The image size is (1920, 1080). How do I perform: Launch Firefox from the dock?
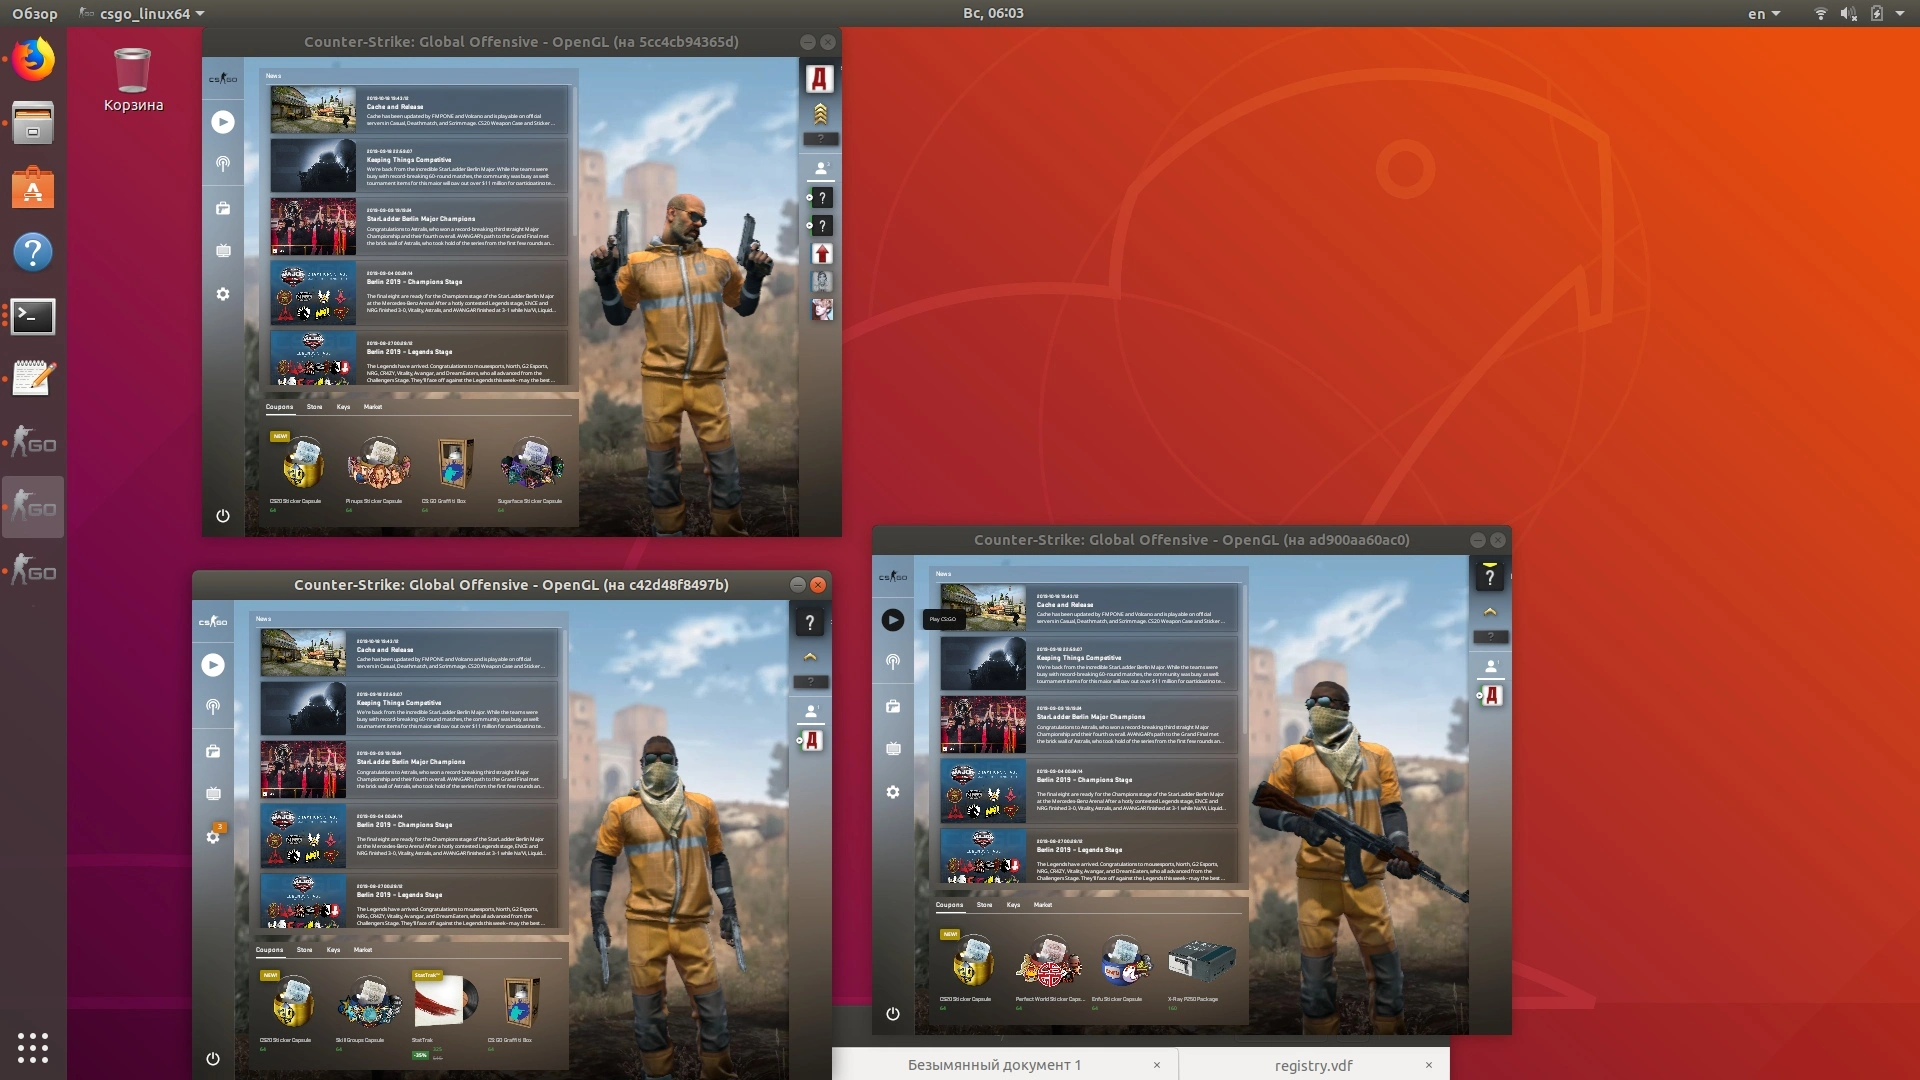(x=33, y=60)
